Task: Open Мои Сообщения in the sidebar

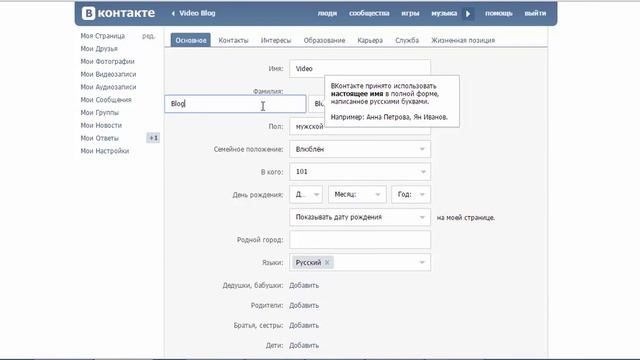Action: (x=106, y=100)
